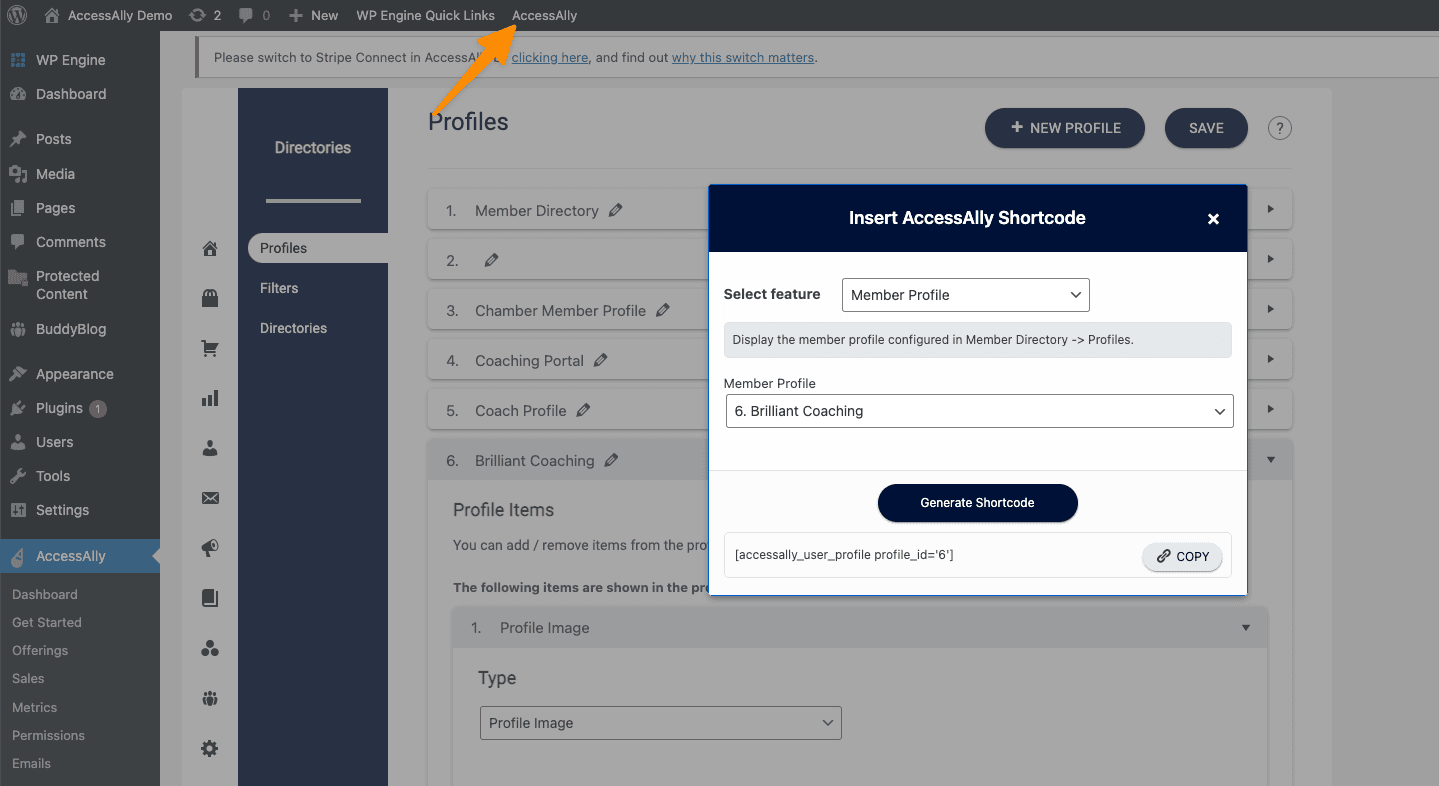
Task: Collapse the Profile Image item panel
Action: point(1246,628)
